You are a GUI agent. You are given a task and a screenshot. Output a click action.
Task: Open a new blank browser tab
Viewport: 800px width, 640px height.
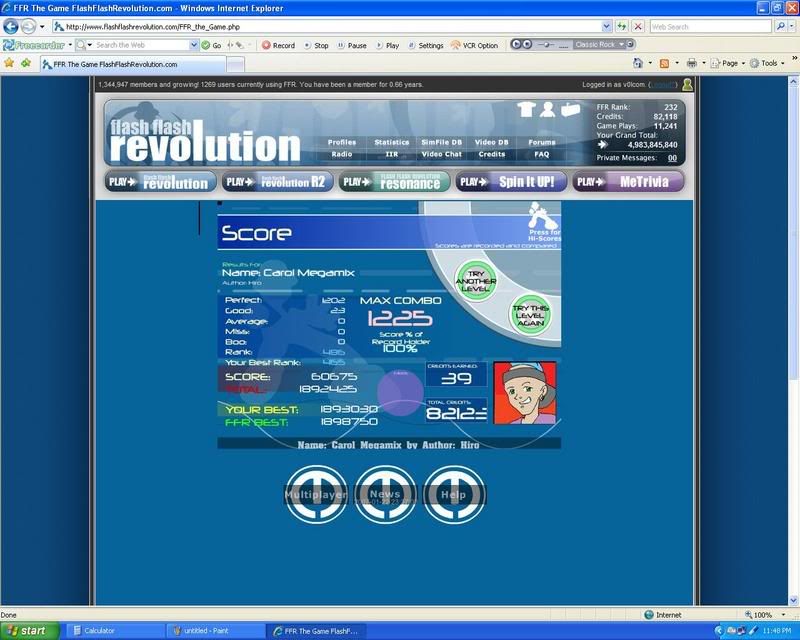coord(235,64)
